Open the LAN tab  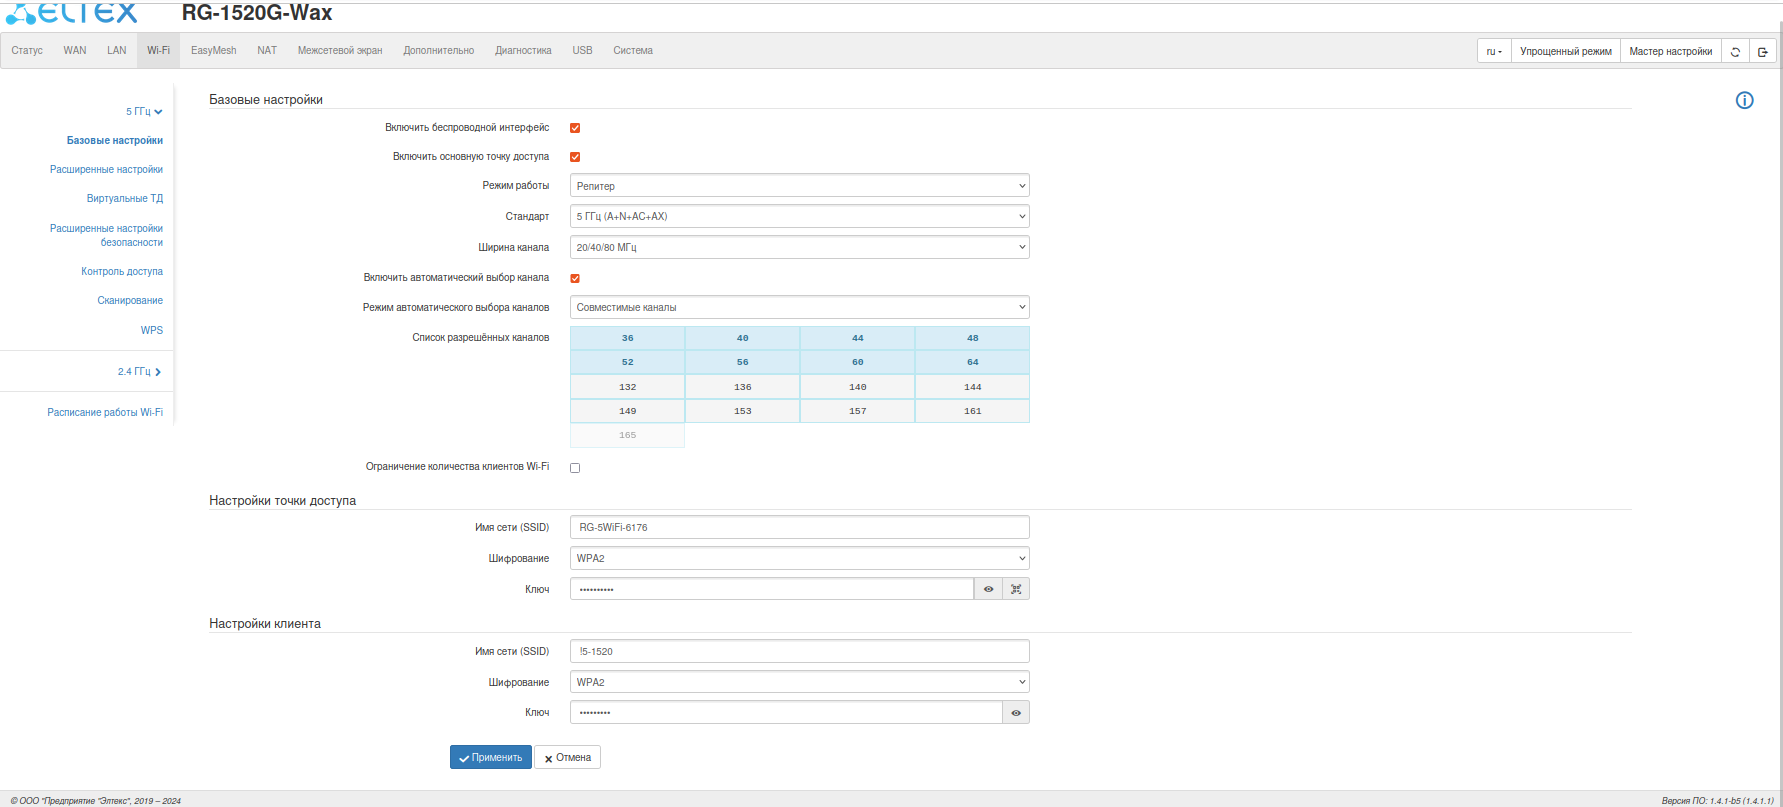click(x=117, y=50)
